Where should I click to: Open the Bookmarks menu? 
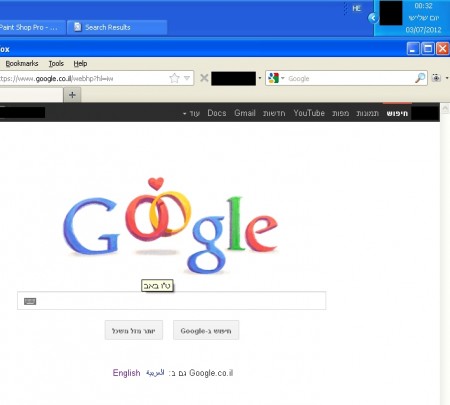22,63
